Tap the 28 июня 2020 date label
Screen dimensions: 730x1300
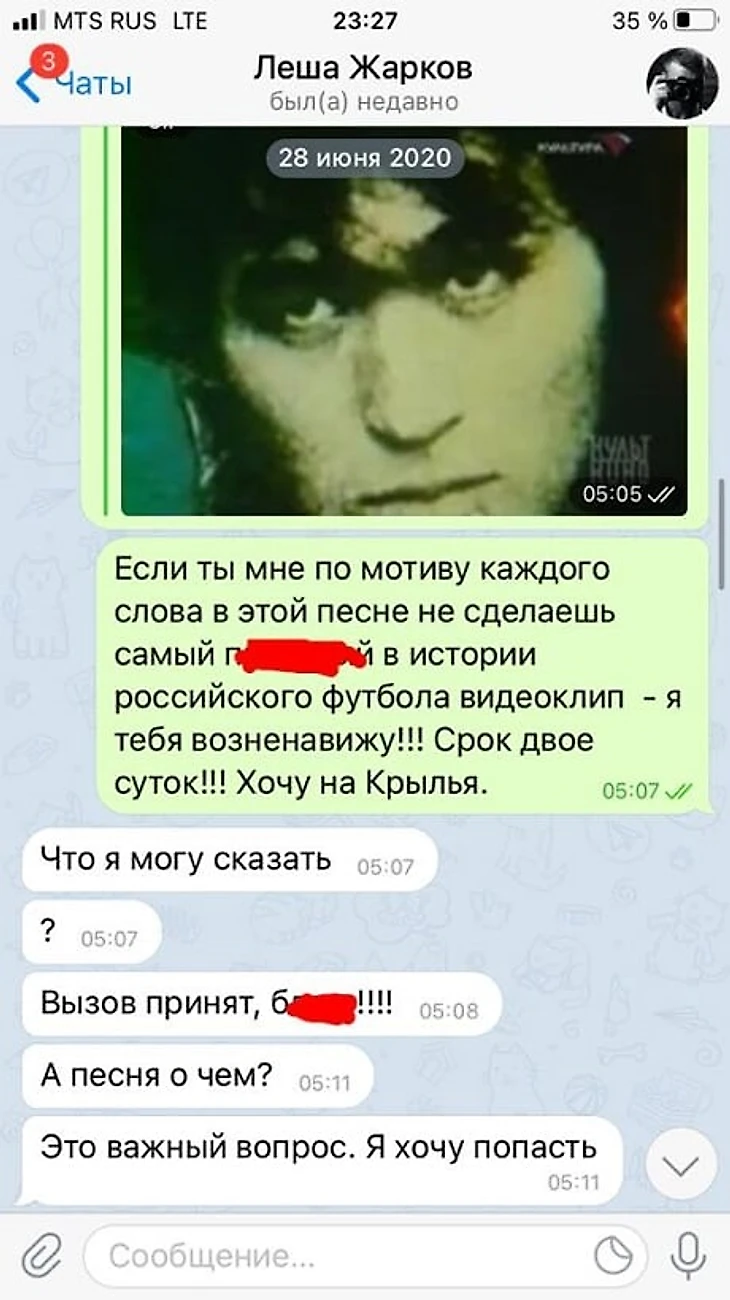(x=365, y=158)
